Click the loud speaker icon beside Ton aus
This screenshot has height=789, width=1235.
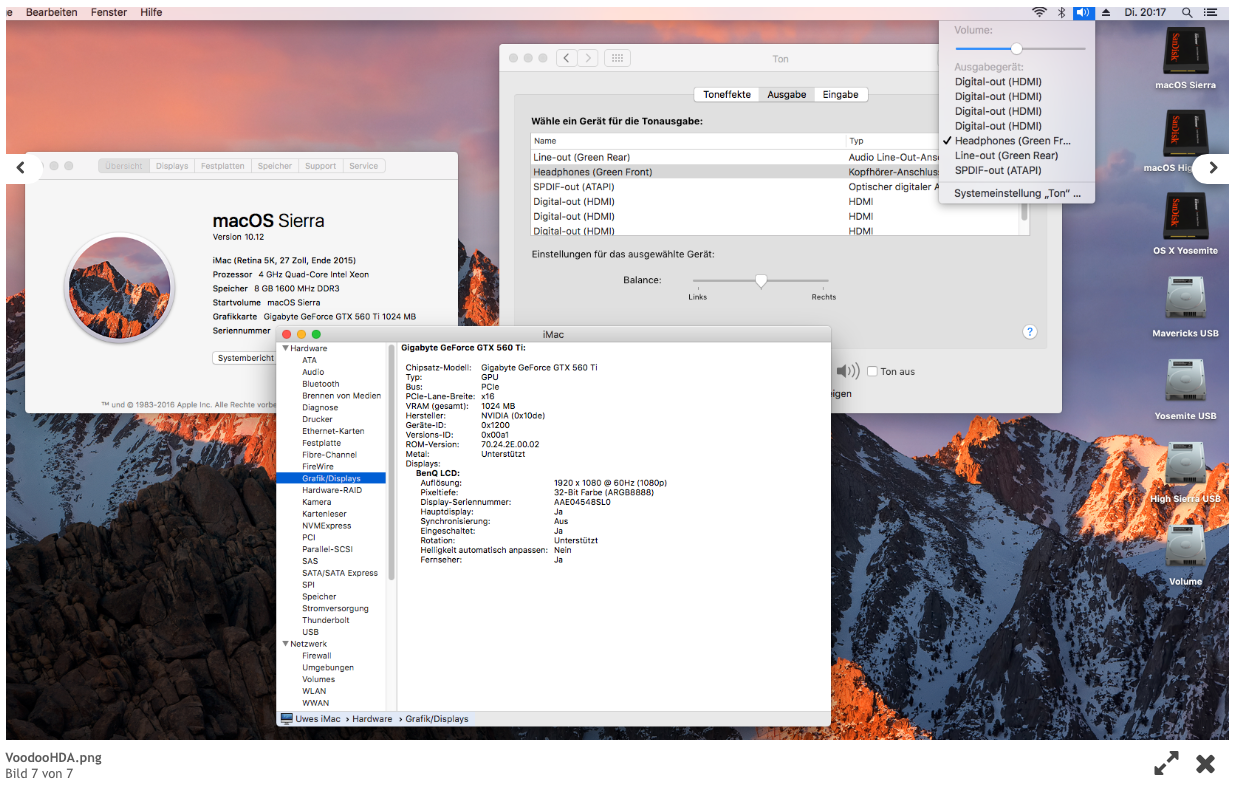coord(848,371)
